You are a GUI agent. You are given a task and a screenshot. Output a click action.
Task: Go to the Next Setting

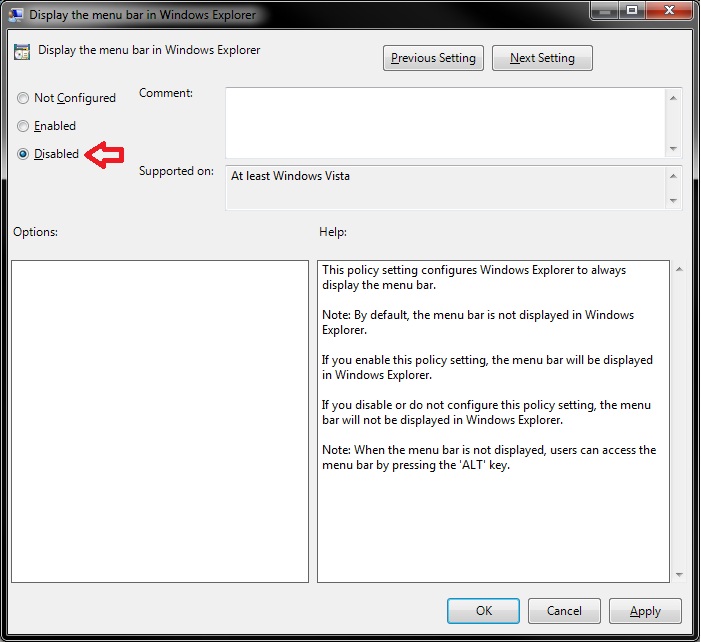(542, 58)
